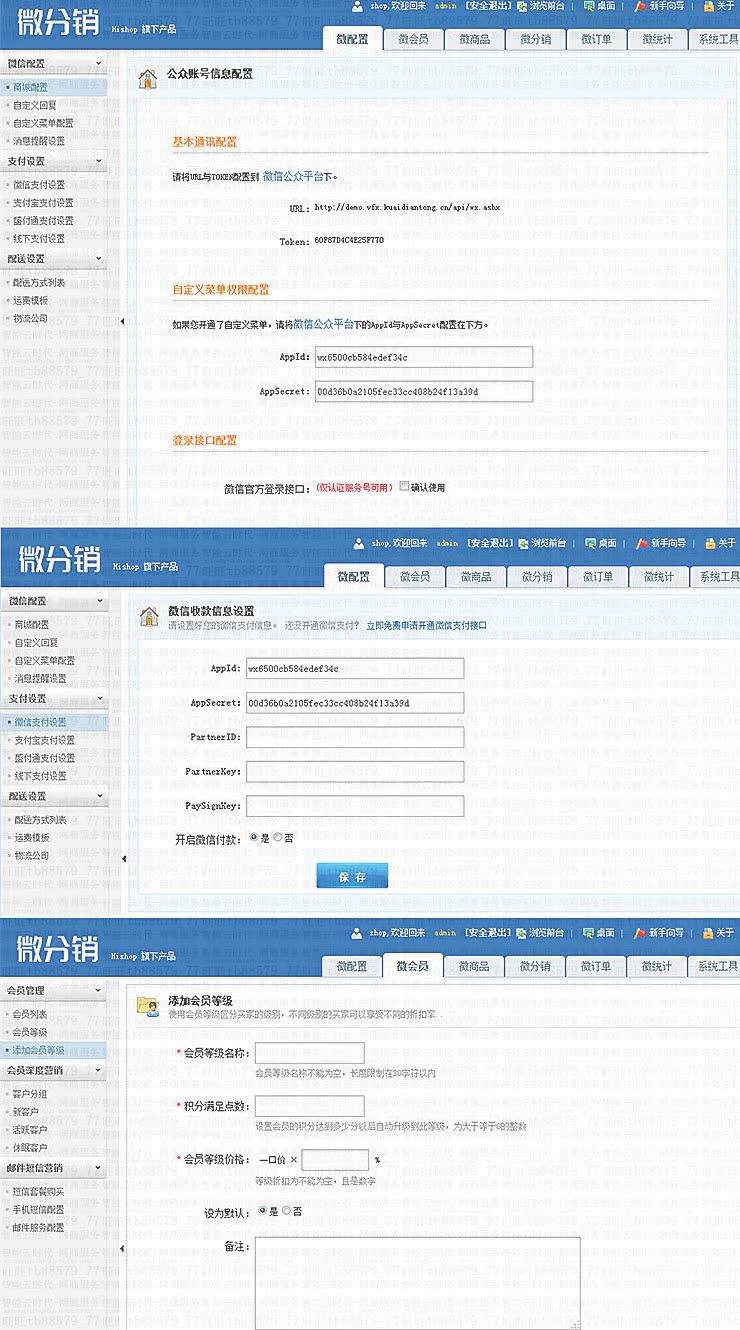Click the PartnerKey input field
The height and width of the screenshot is (1330, 740).
tap(355, 772)
